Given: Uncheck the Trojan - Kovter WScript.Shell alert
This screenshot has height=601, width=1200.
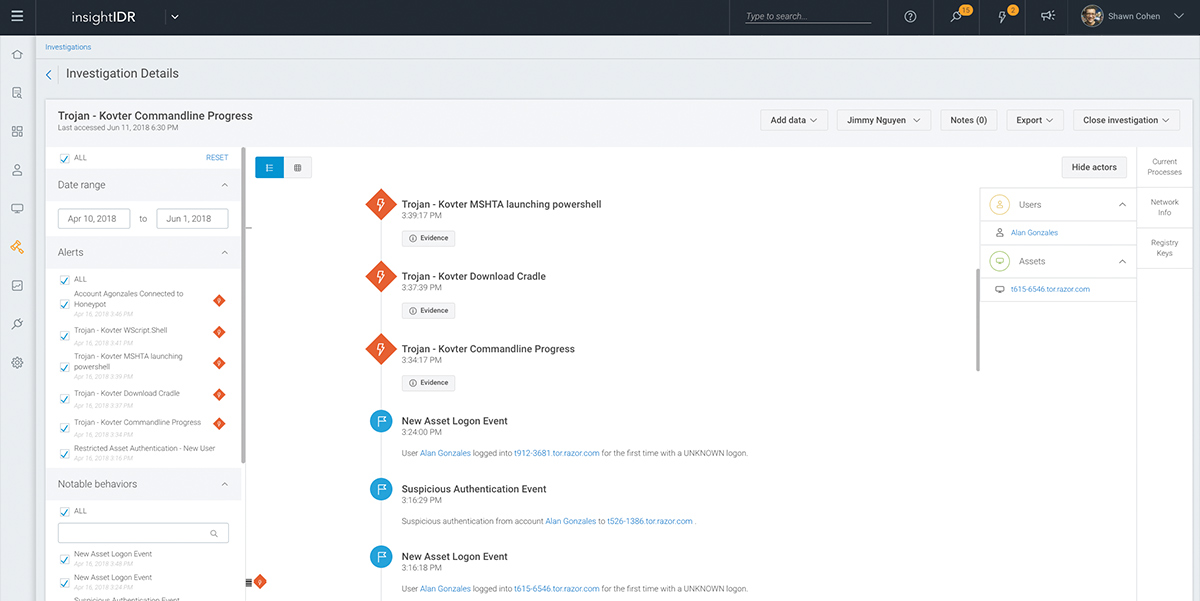Looking at the screenshot, I should coord(65,335).
